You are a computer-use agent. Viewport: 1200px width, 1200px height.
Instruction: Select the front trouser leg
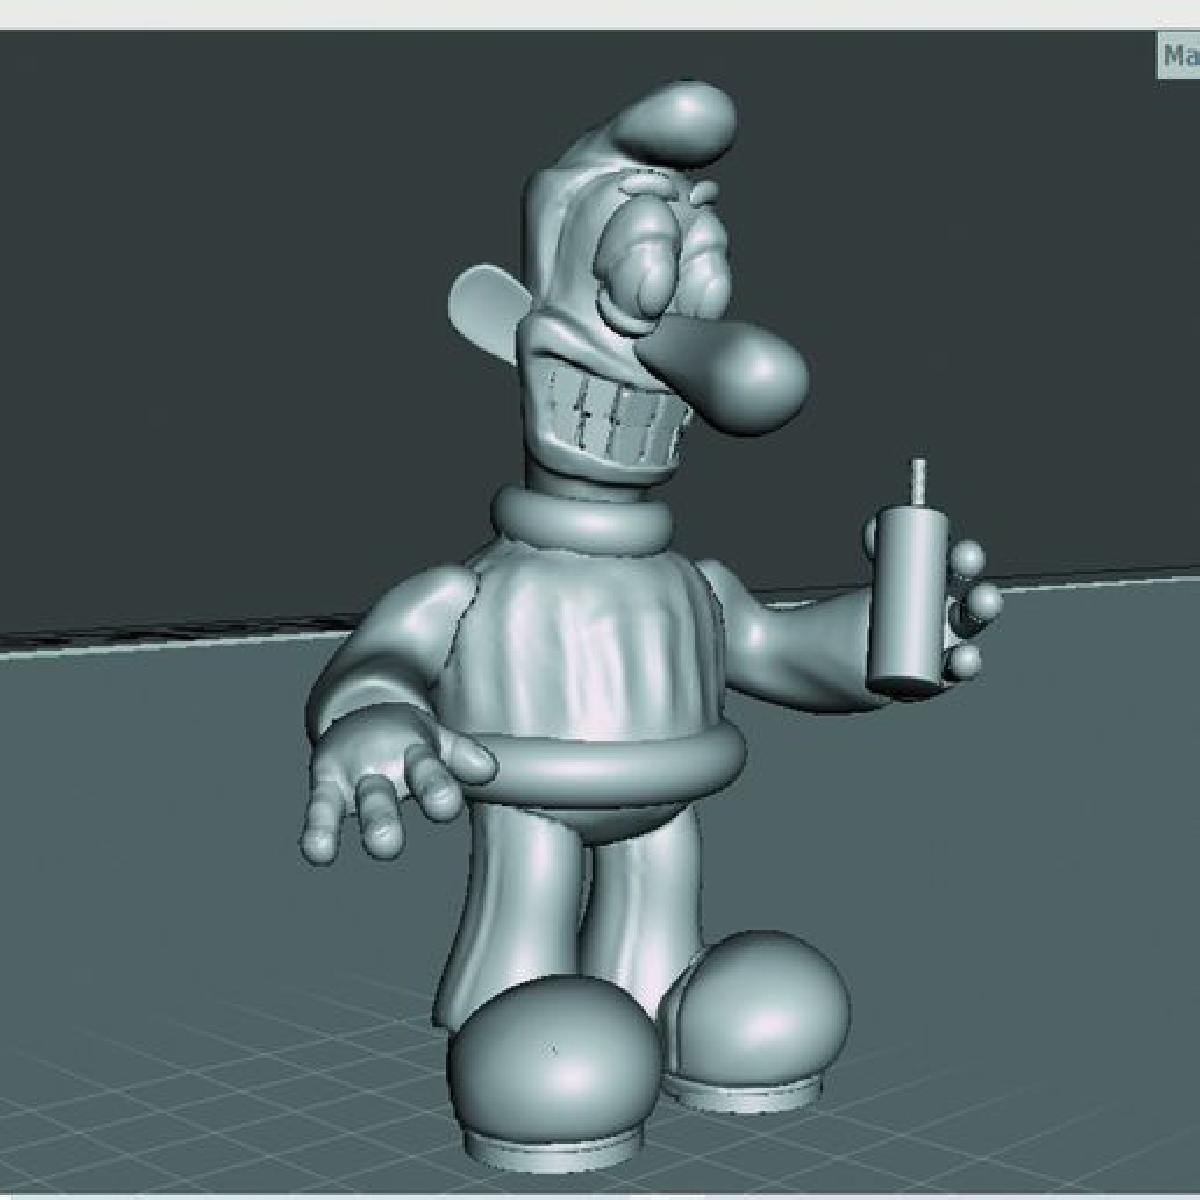pos(510,900)
